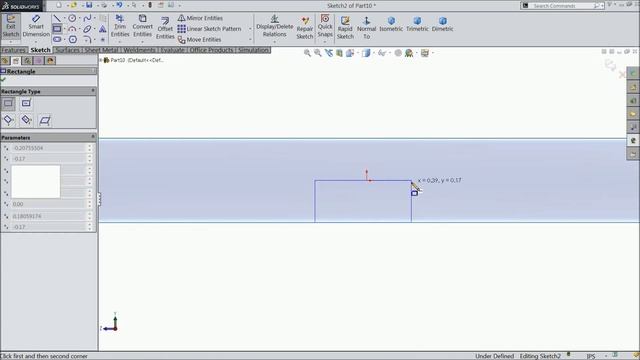
Task: Open FeatureManager design tree tab
Action: (x=5, y=61)
